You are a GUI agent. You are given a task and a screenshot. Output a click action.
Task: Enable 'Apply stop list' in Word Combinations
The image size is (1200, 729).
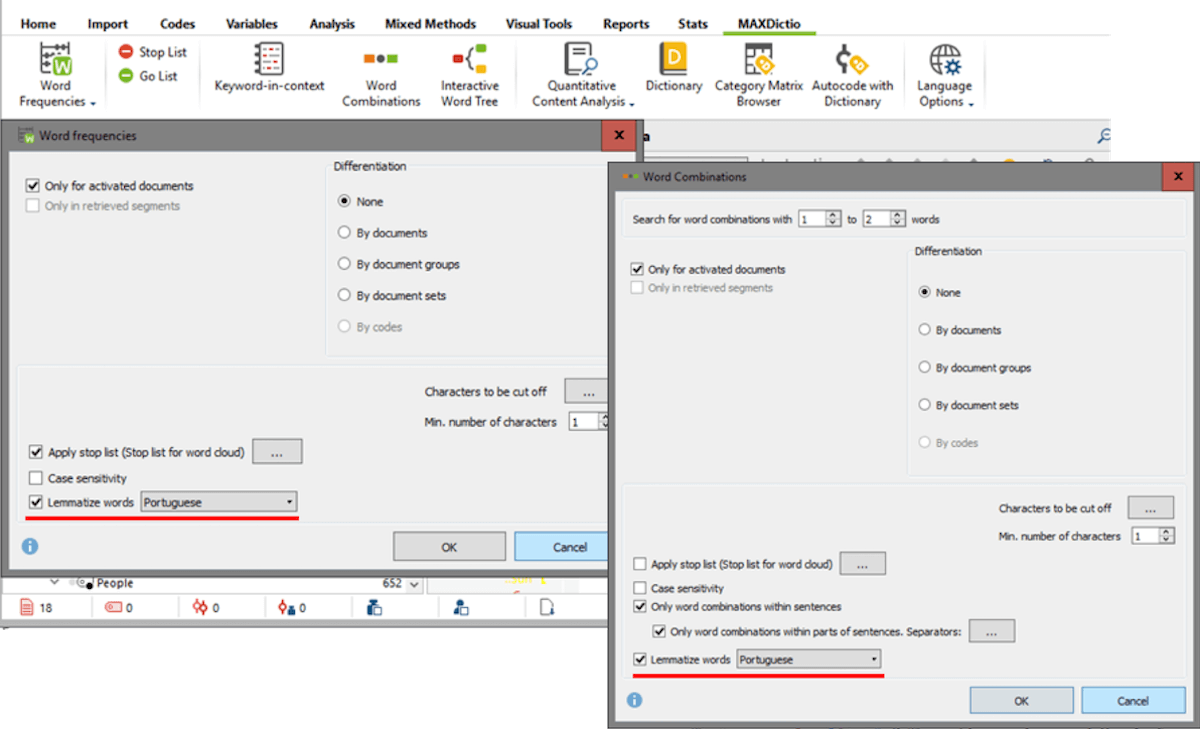[x=640, y=564]
